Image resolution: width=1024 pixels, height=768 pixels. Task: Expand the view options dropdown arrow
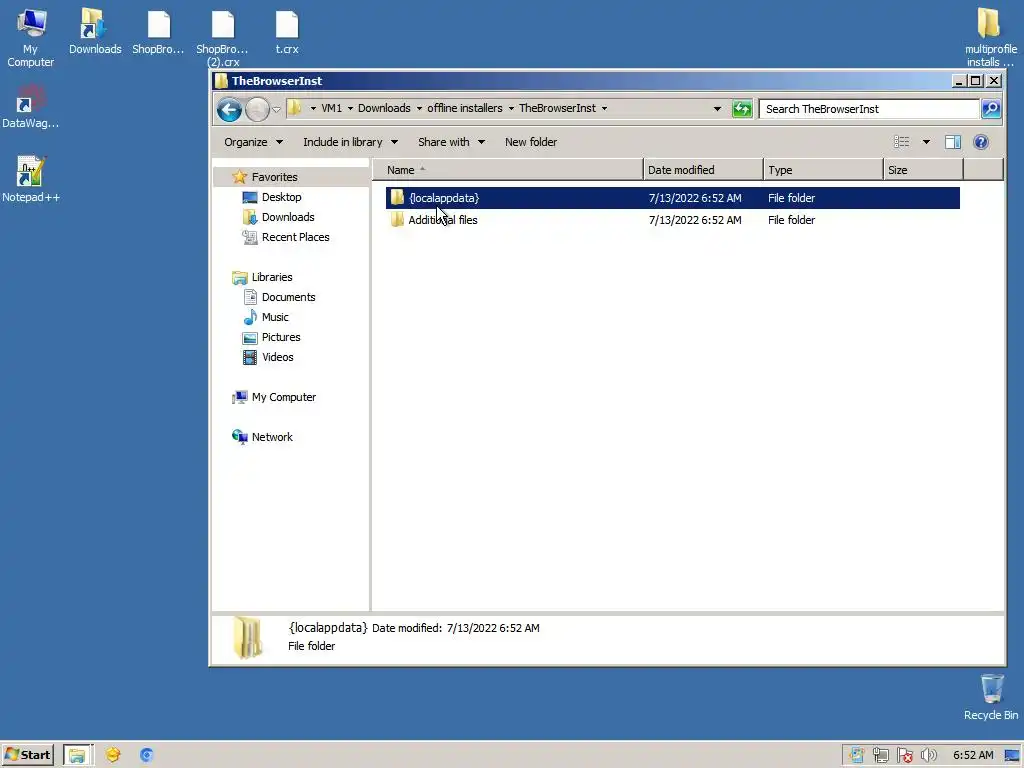point(926,142)
